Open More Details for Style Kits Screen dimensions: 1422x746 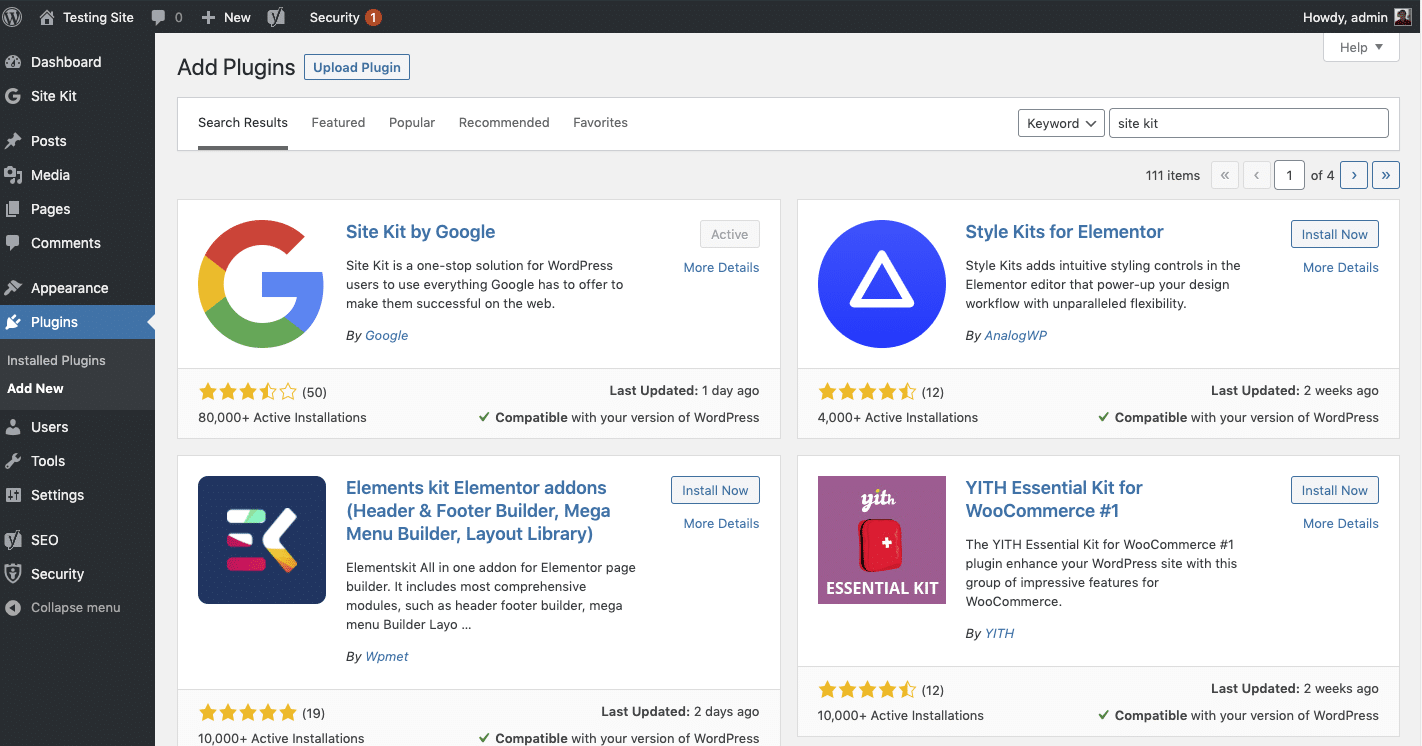pos(1341,267)
